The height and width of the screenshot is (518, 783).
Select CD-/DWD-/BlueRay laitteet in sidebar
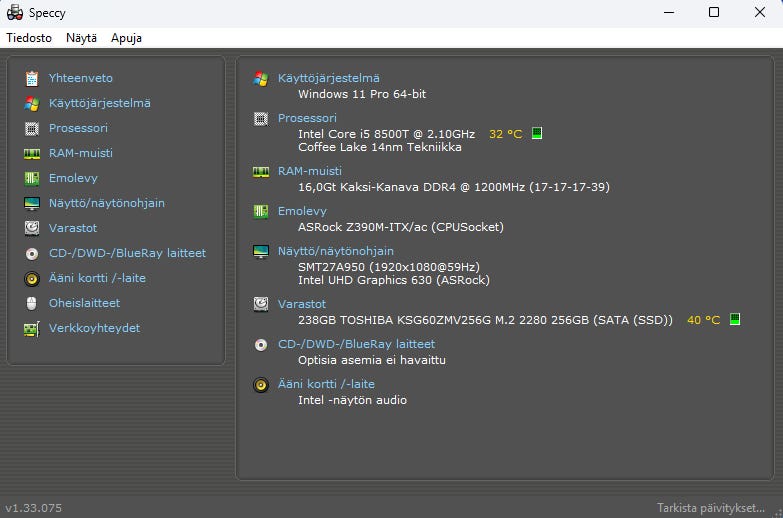point(127,253)
